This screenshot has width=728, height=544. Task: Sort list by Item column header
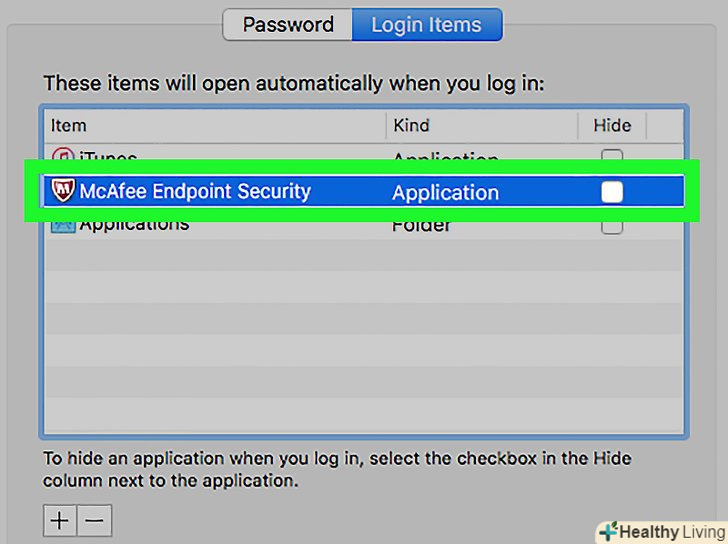click(69, 125)
